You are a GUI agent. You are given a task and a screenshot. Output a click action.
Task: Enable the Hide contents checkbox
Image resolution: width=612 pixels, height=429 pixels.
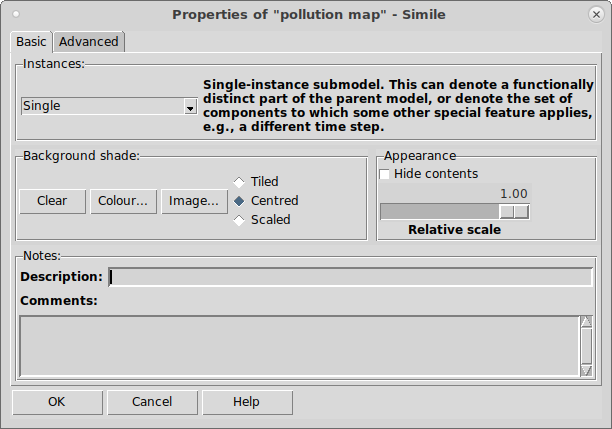click(x=384, y=174)
